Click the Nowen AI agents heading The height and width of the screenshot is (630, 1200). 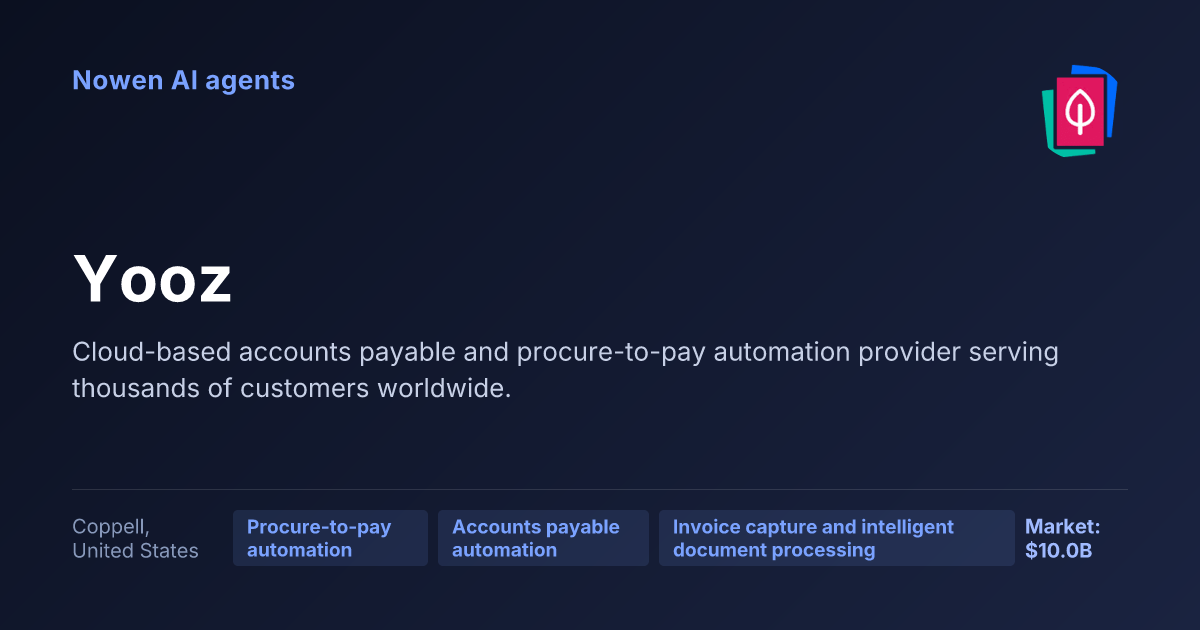[183, 80]
